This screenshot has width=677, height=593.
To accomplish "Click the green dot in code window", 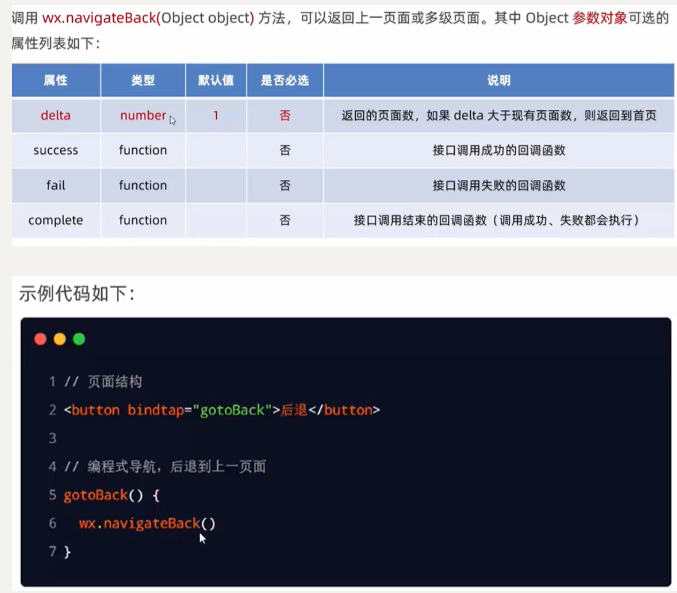I will click(79, 339).
